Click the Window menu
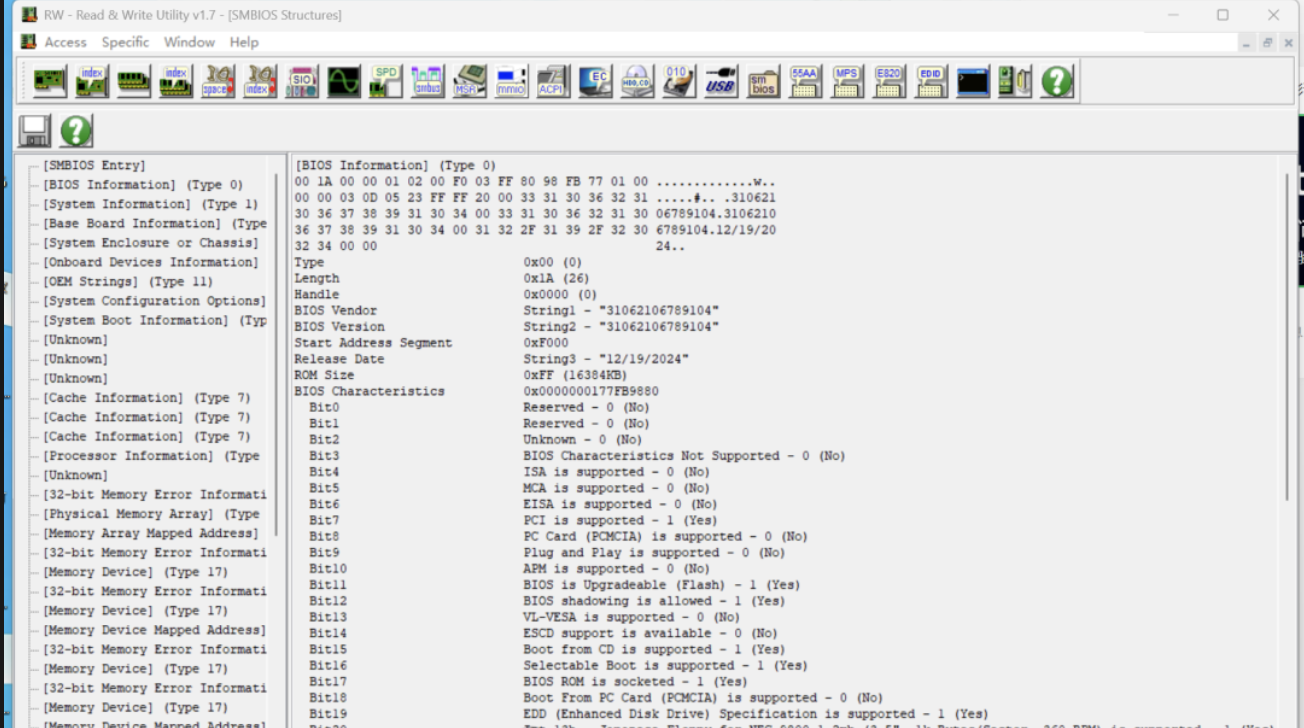The width and height of the screenshot is (1304, 728). coord(189,42)
